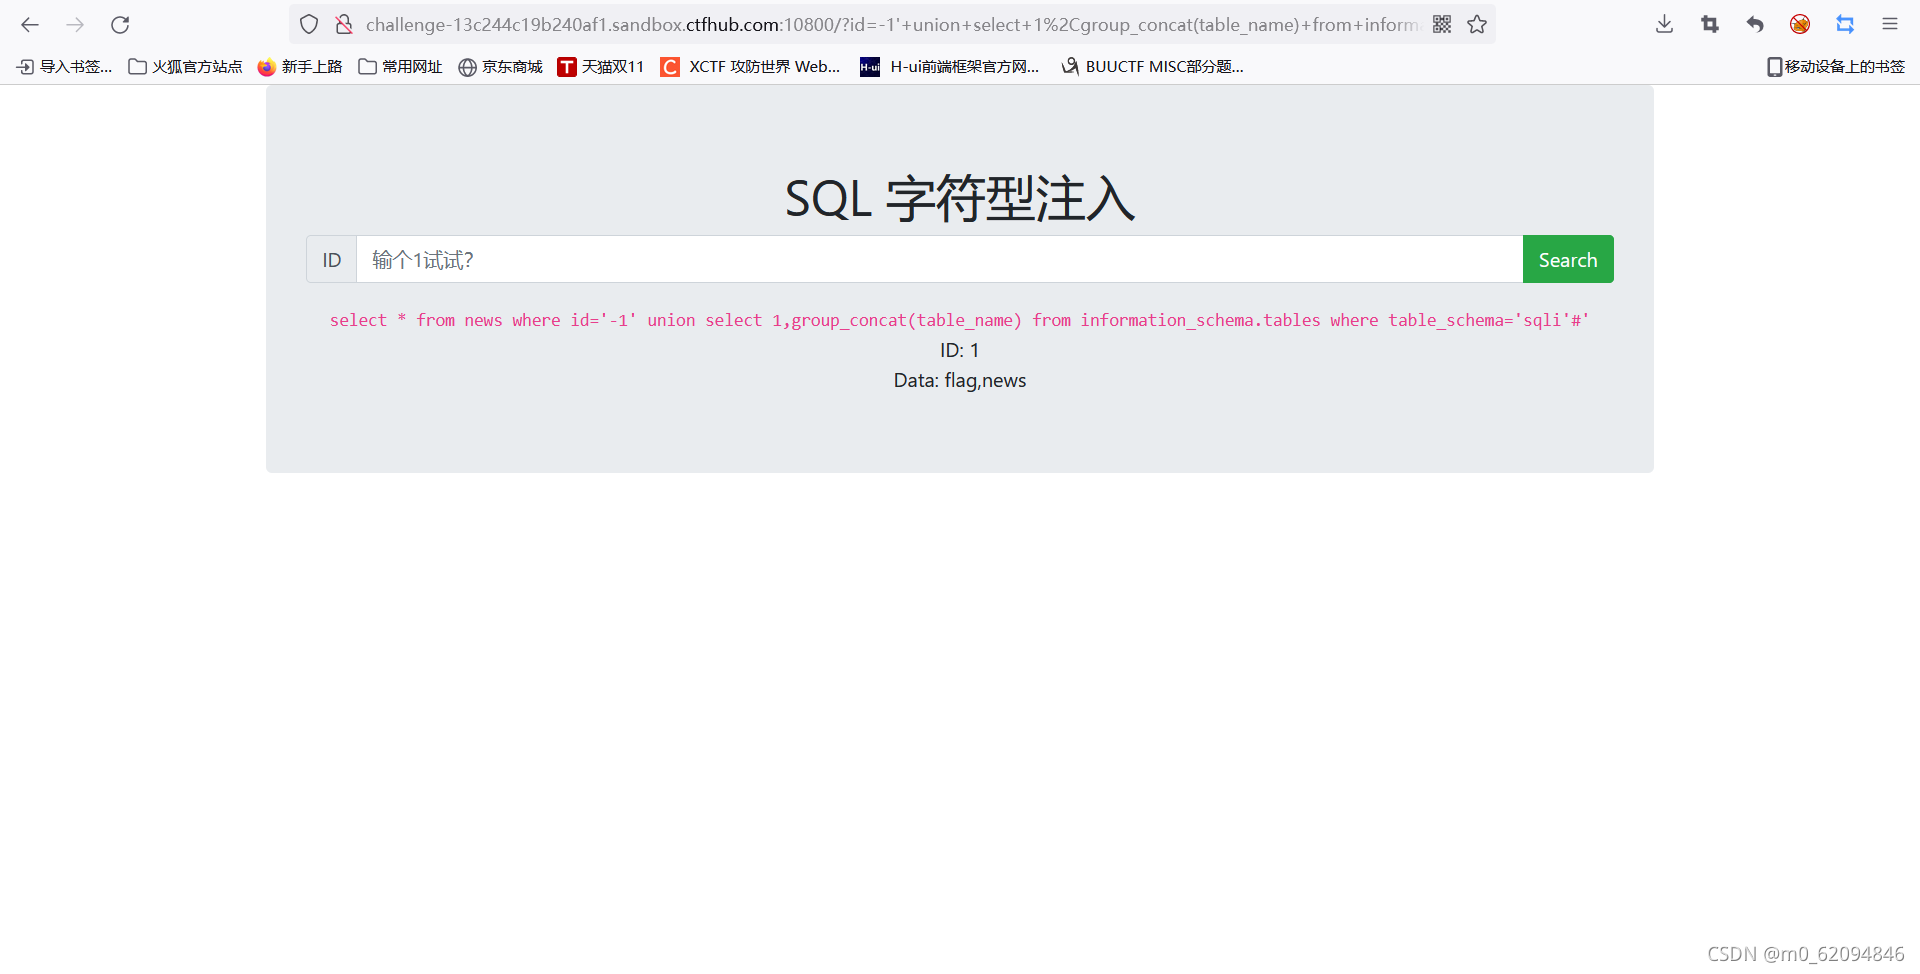Bookmark this page with the star icon

point(1477,24)
